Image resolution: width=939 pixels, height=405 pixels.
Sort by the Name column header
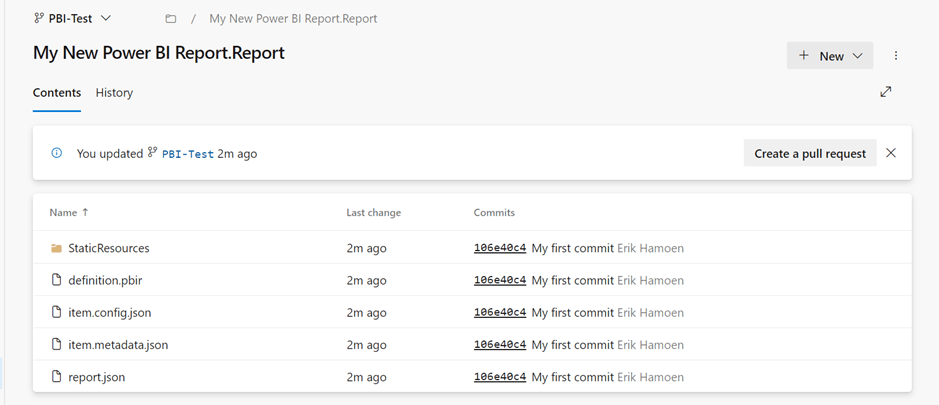click(x=68, y=213)
